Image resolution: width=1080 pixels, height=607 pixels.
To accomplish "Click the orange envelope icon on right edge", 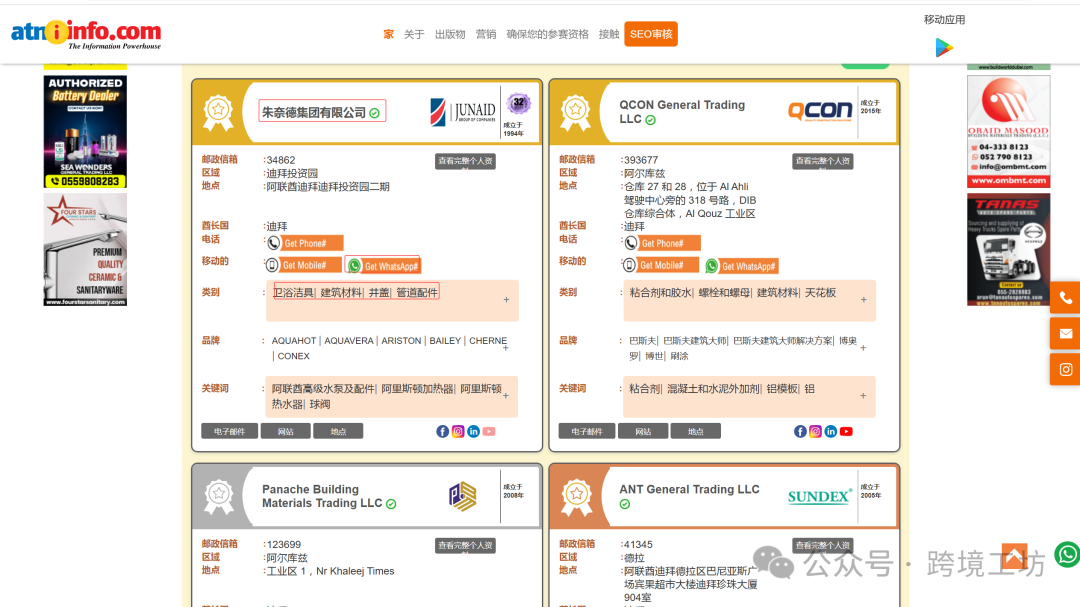I will point(1065,333).
